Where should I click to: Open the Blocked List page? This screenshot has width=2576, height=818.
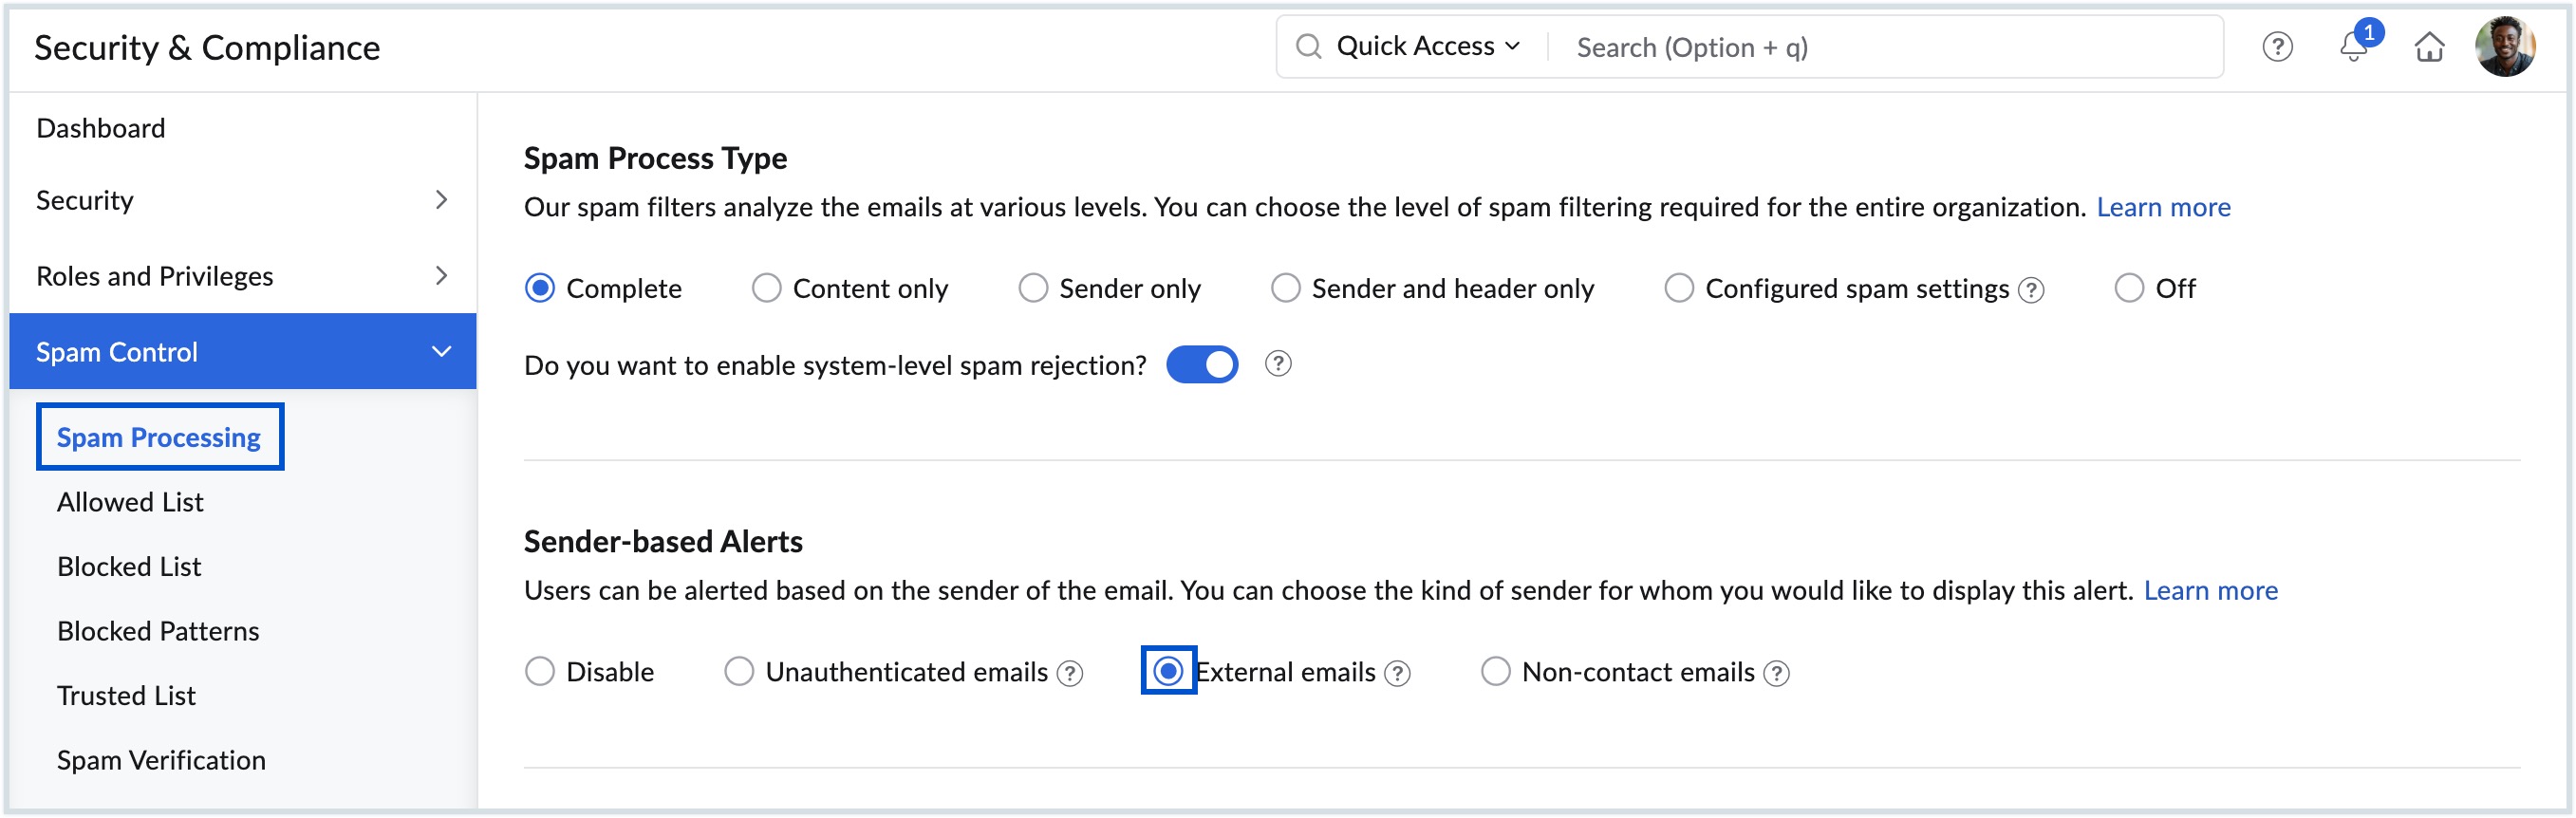128,565
